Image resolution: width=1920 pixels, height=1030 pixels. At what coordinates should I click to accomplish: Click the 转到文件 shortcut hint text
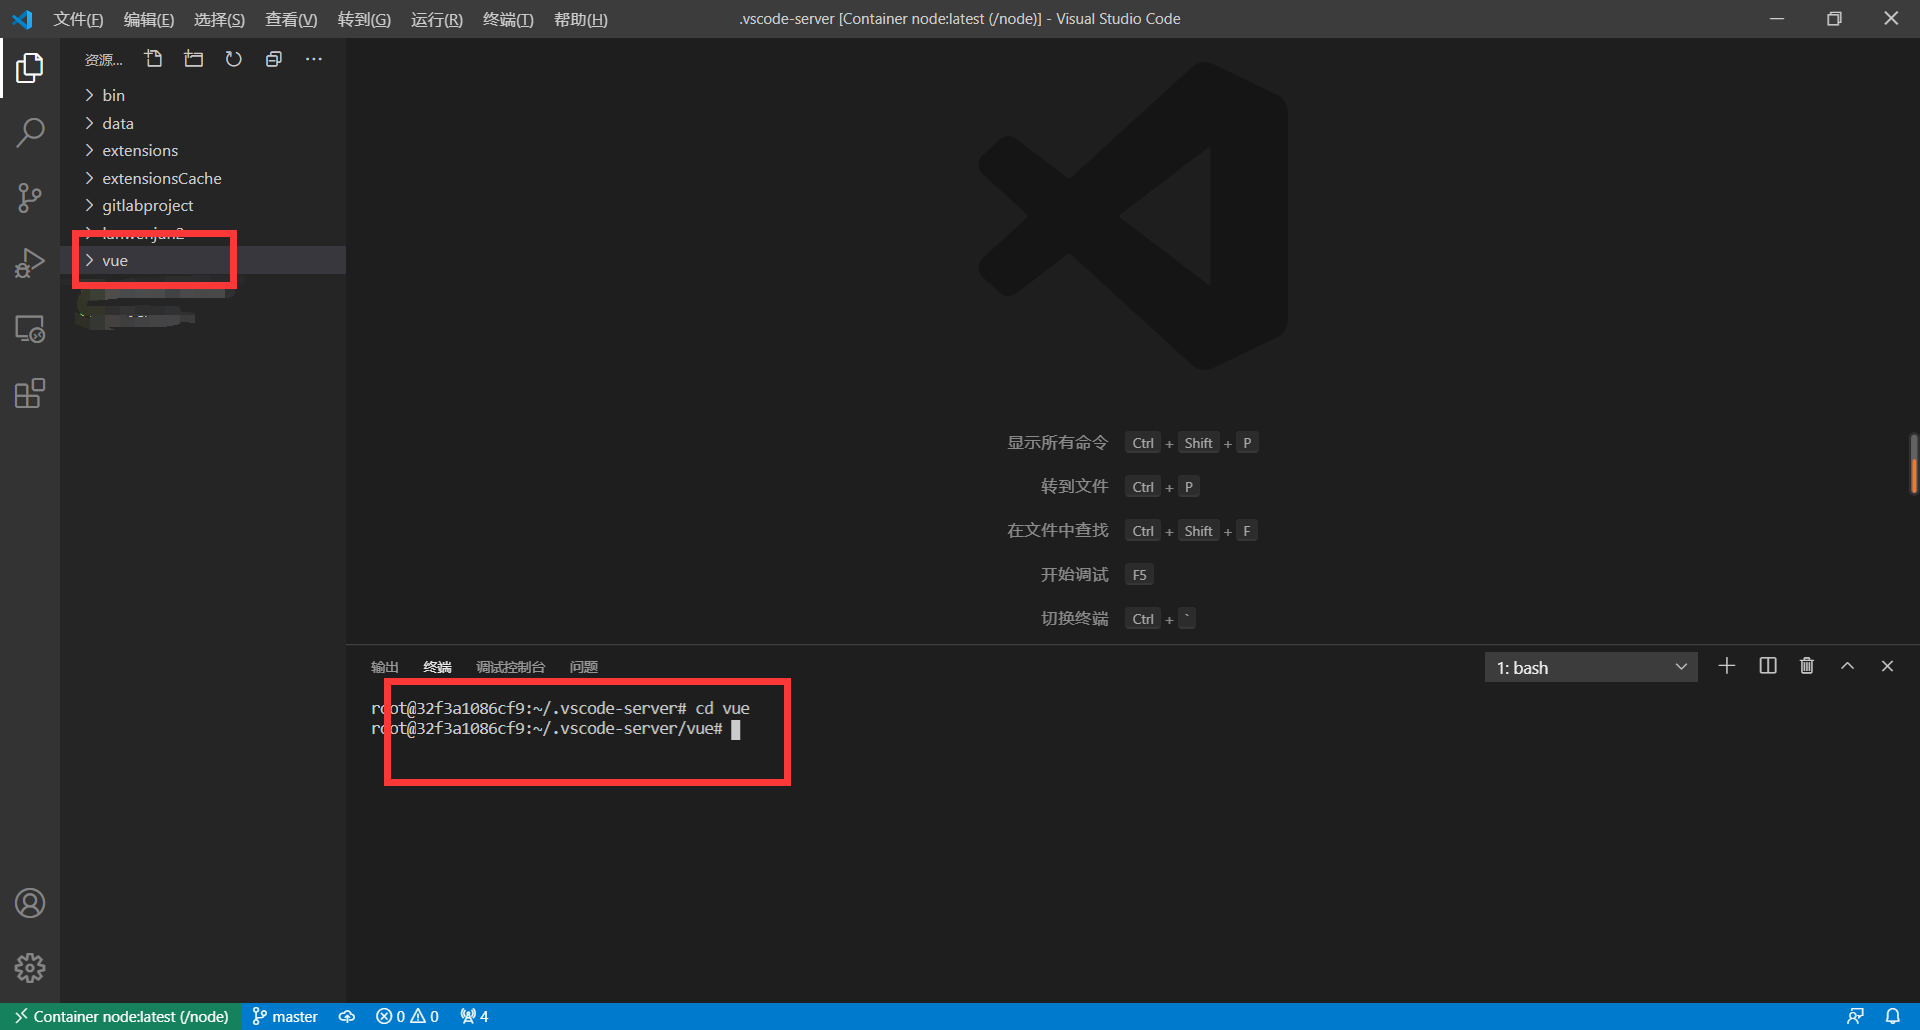point(1074,486)
